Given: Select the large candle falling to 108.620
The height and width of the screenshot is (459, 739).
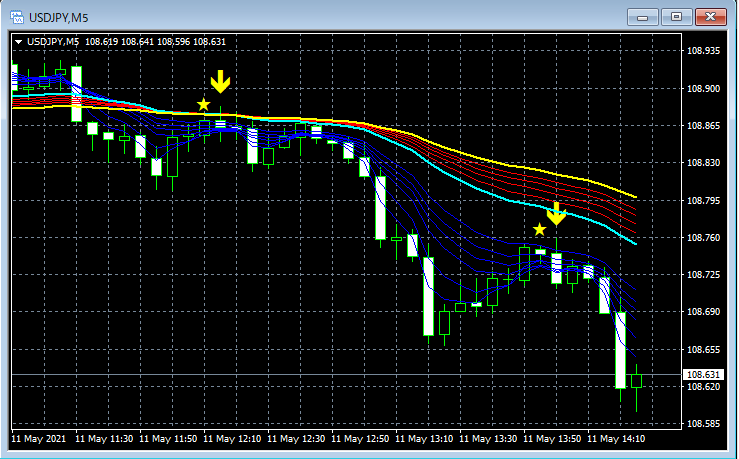Looking at the screenshot, I should point(621,350).
